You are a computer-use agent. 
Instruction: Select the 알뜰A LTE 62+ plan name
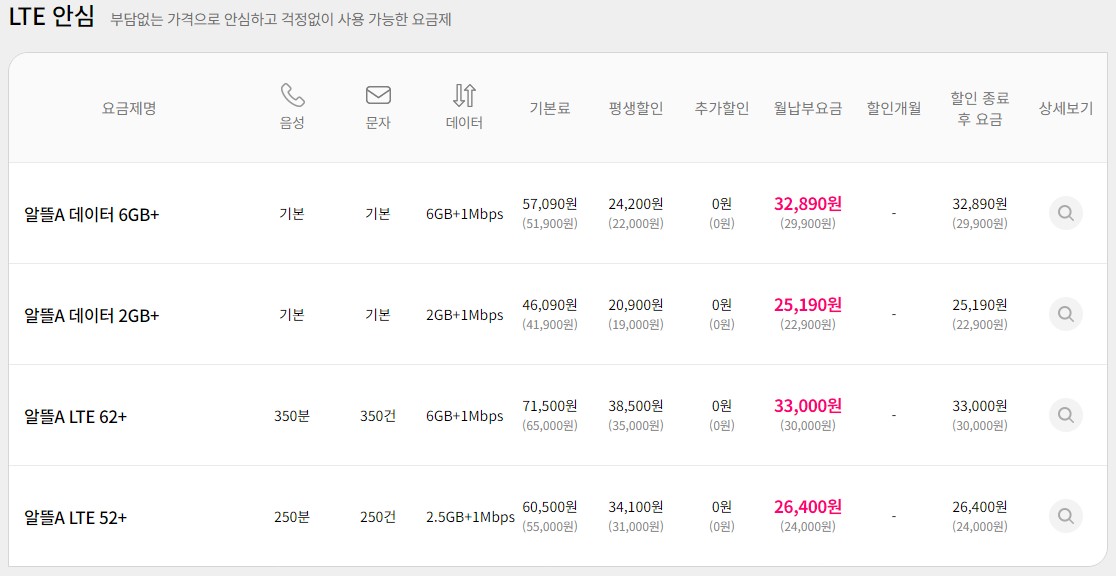point(75,416)
